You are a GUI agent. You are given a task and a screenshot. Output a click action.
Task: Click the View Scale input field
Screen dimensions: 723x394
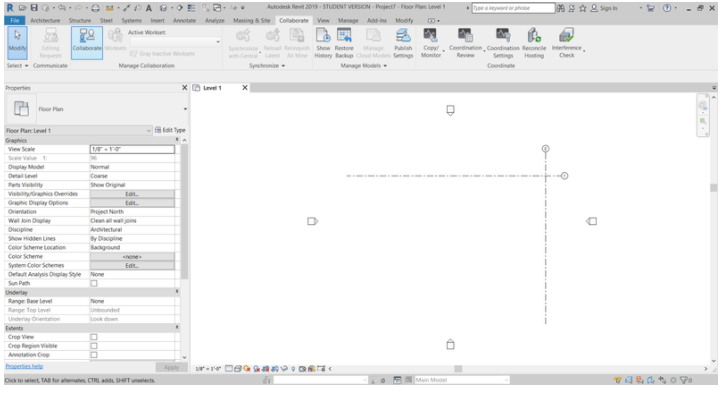[132, 149]
